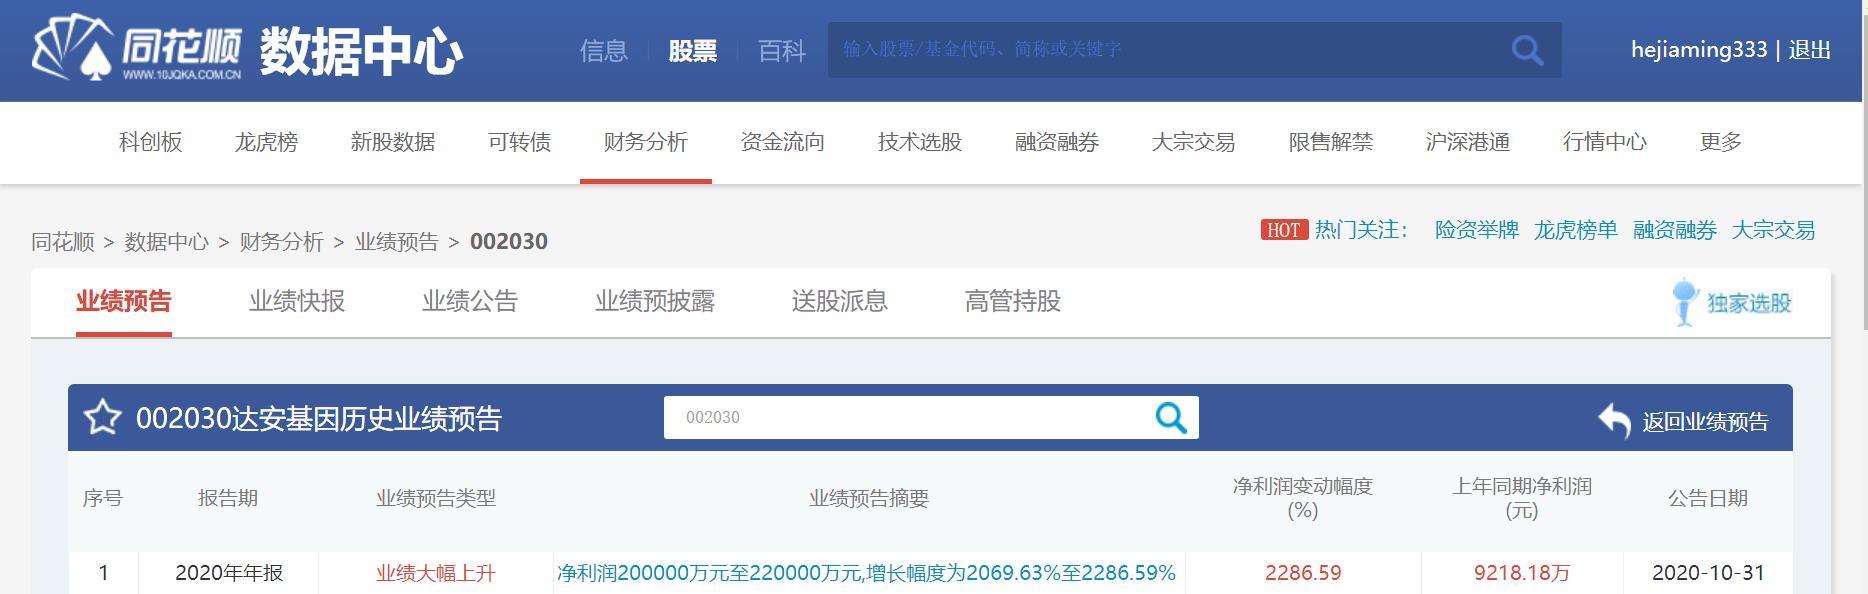Click 返回业绩预告 link
1868x594 pixels.
coord(1705,422)
